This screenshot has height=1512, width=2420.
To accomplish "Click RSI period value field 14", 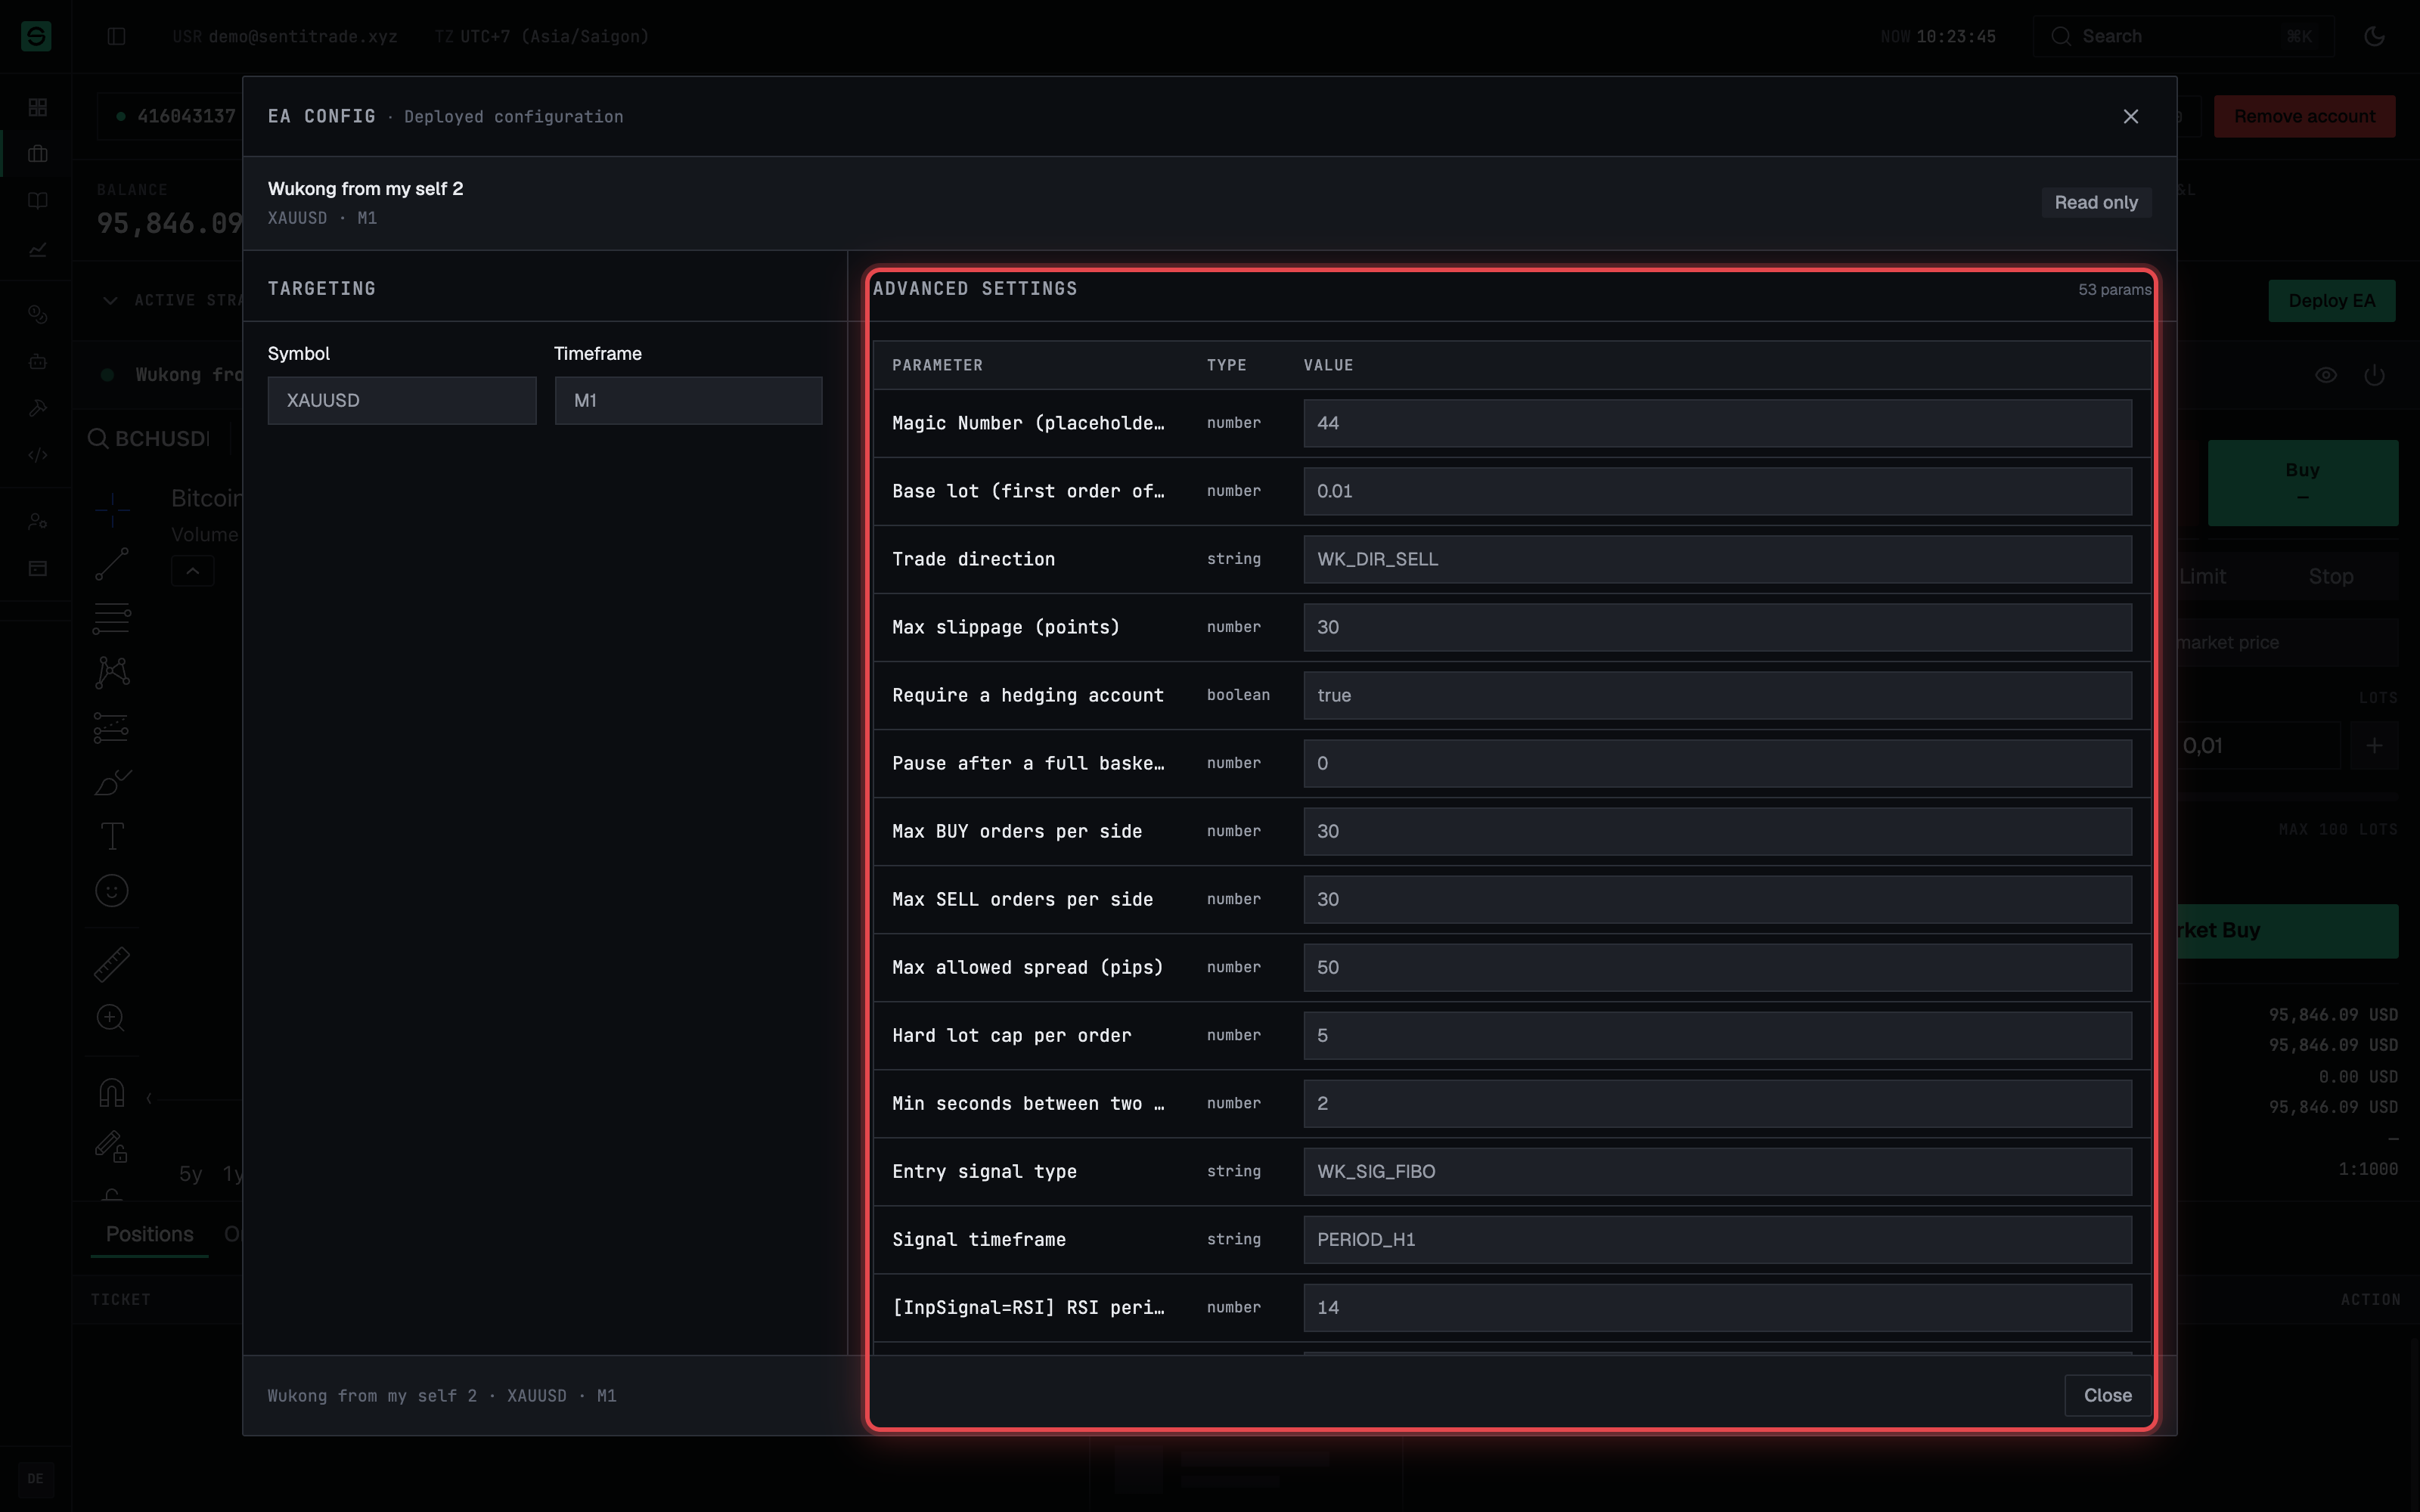I will pos(1717,1307).
